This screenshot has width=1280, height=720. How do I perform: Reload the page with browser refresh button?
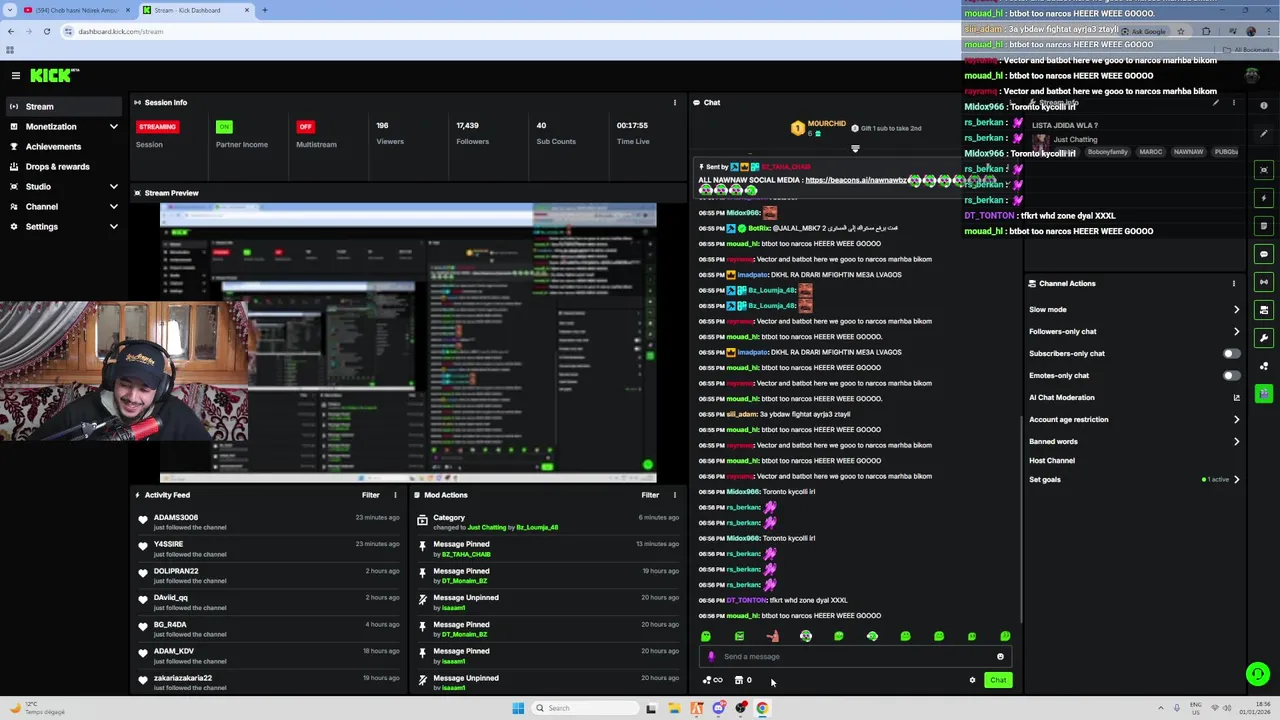(46, 31)
